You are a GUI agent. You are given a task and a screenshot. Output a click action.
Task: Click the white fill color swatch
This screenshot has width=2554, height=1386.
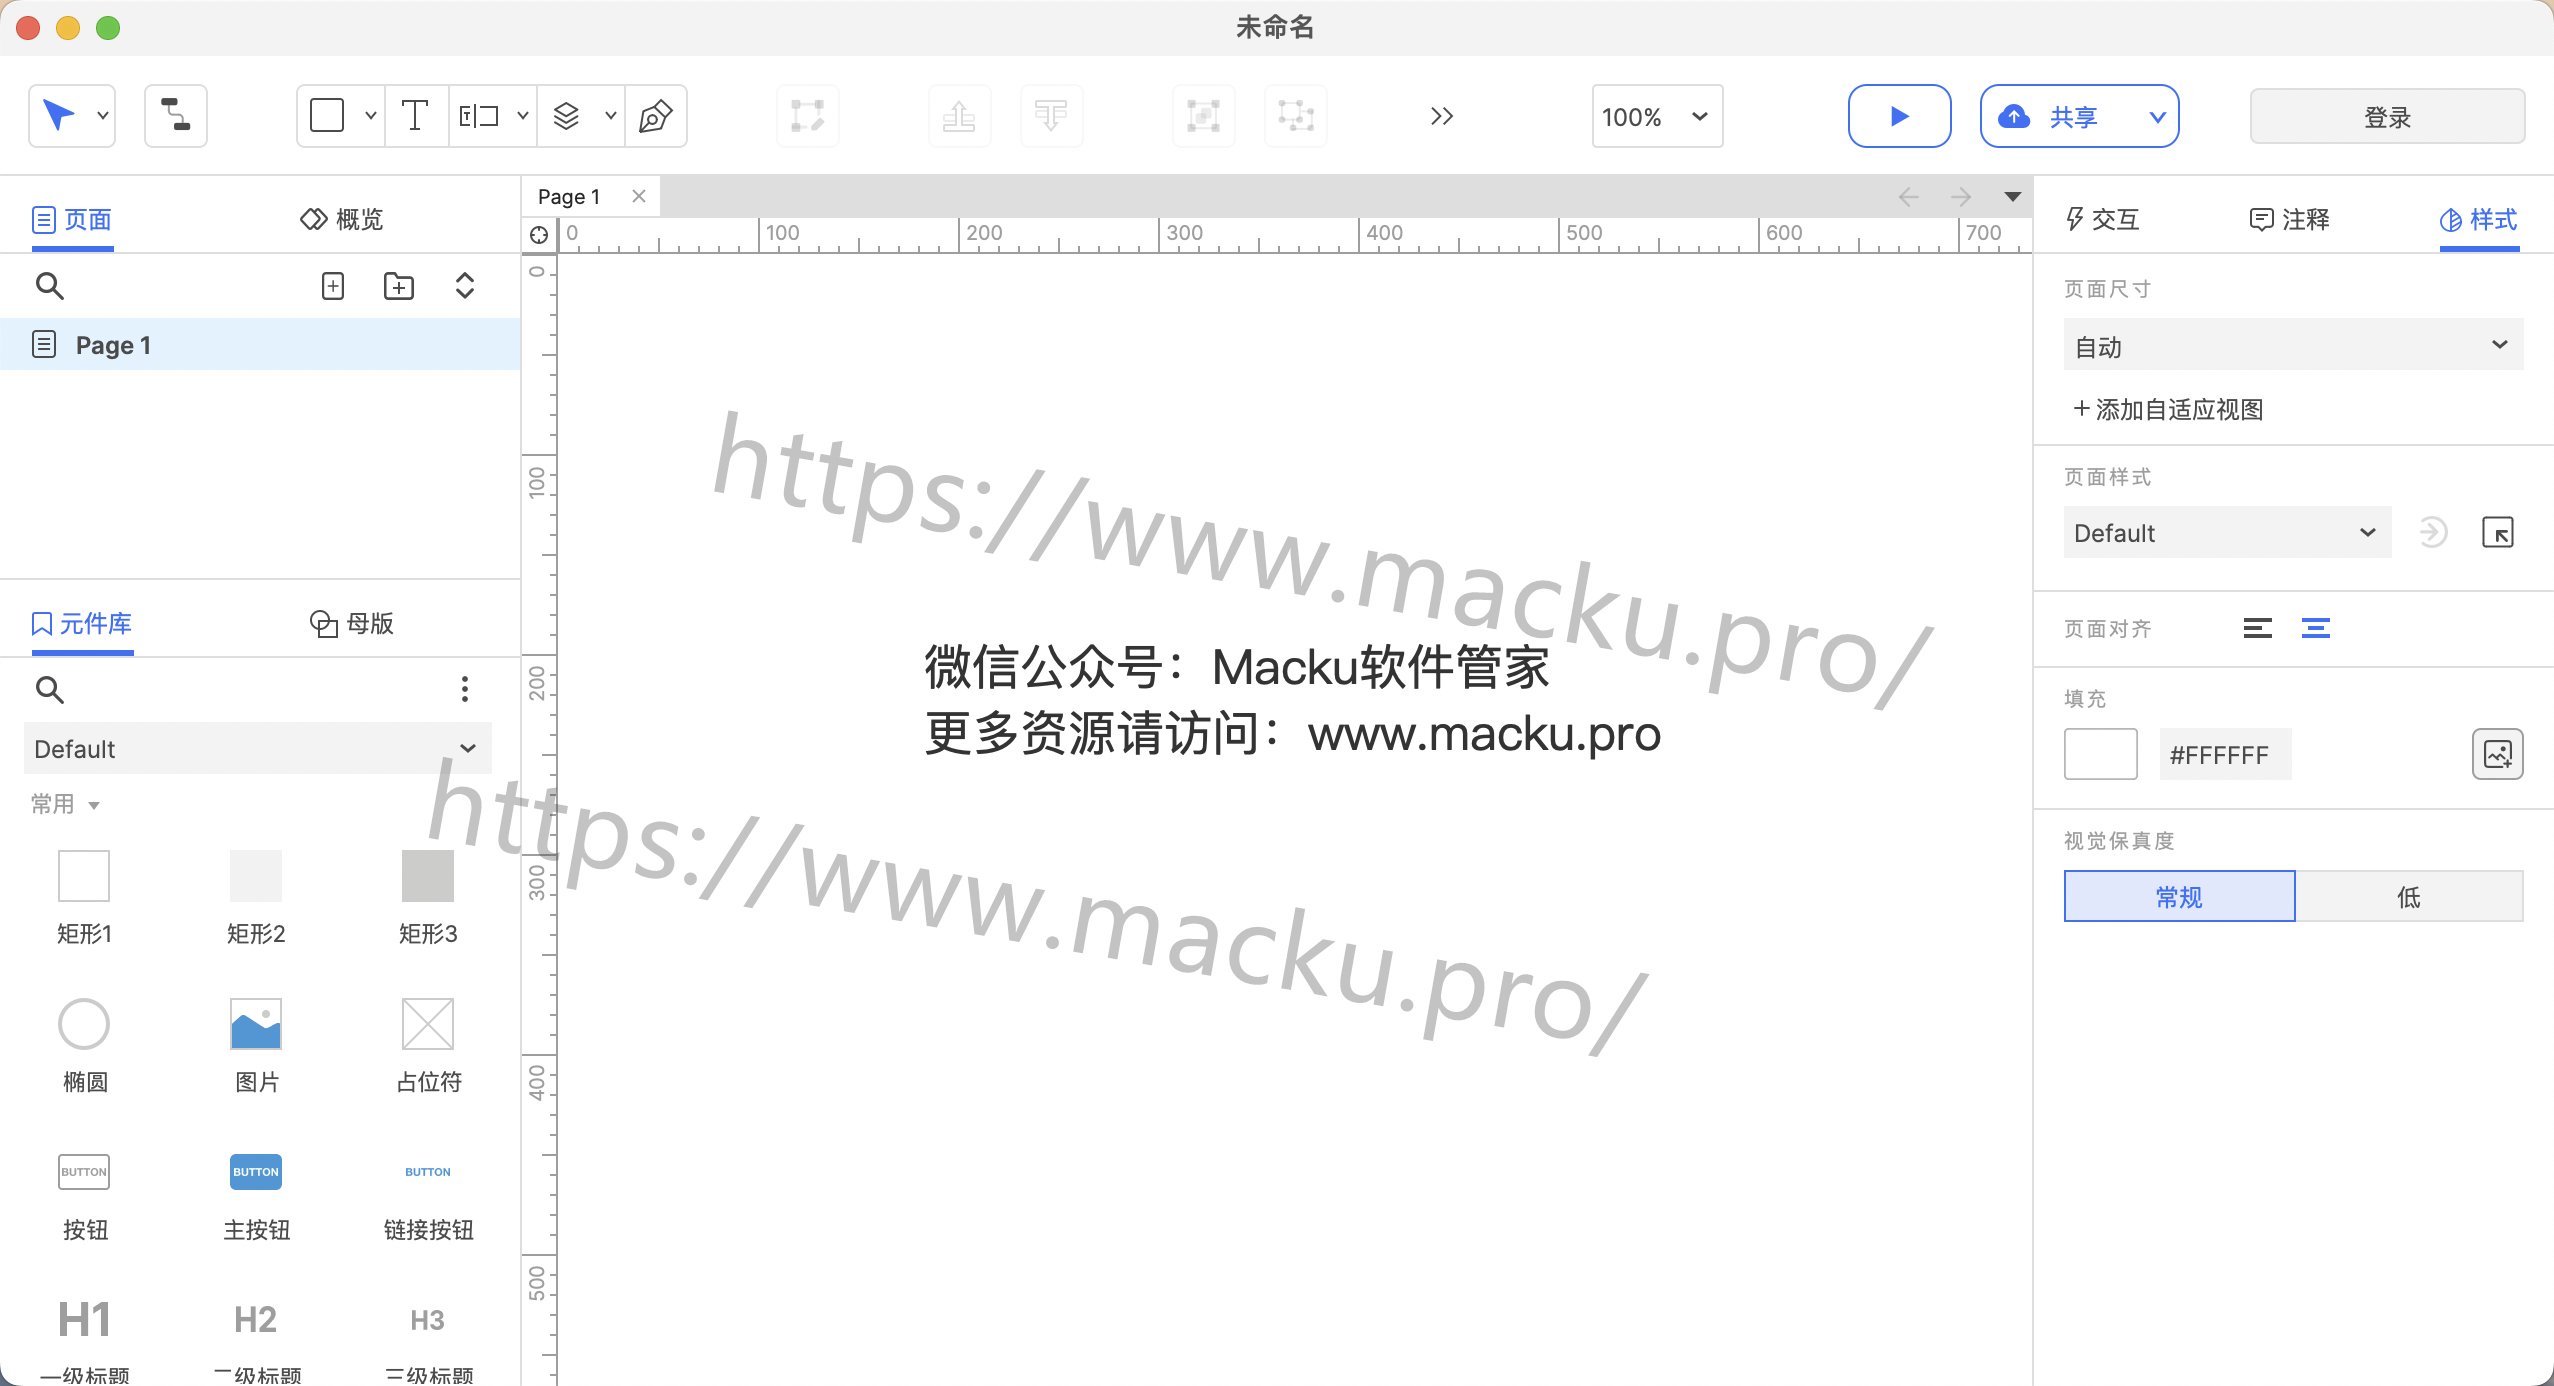2101,754
